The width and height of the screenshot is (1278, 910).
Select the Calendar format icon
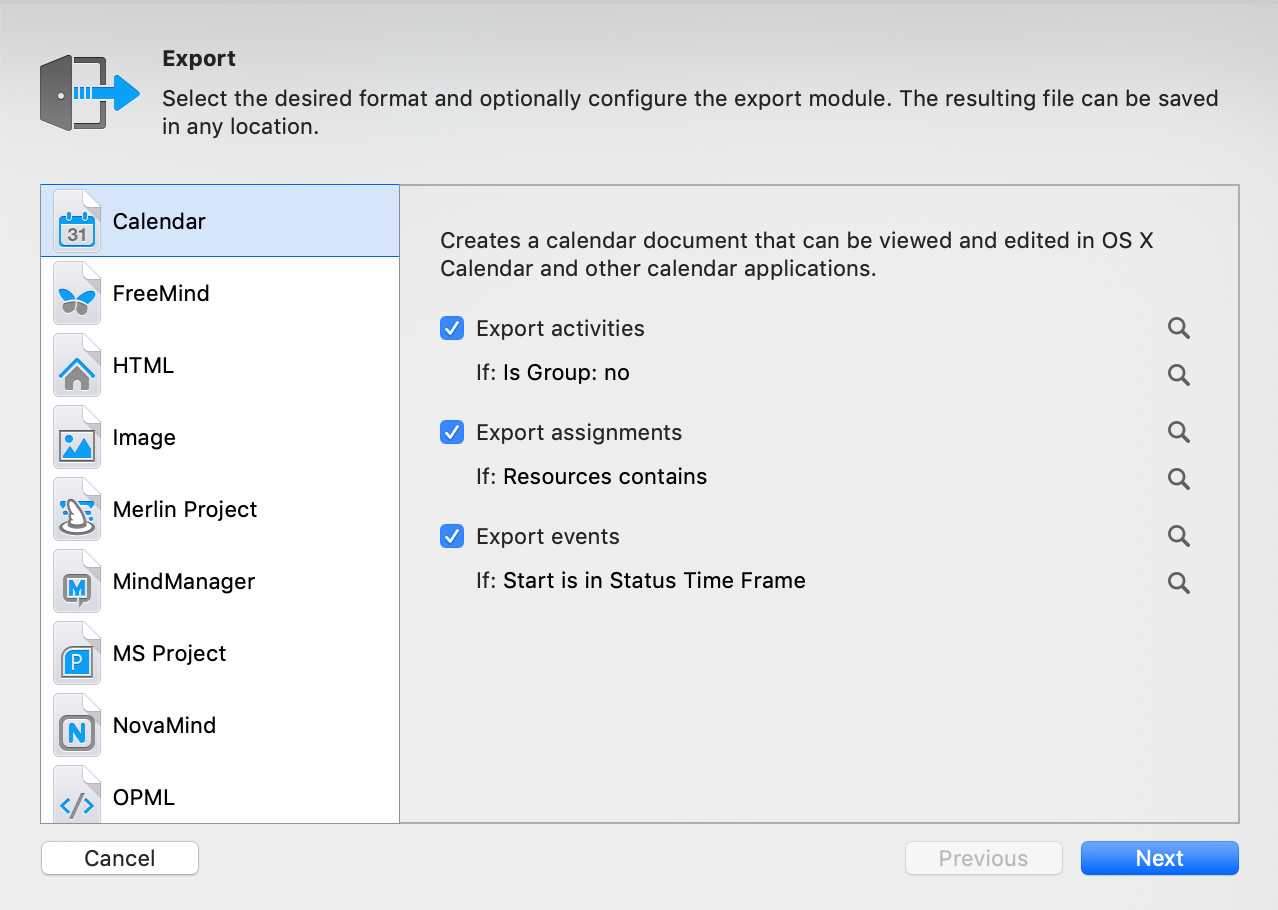click(77, 221)
